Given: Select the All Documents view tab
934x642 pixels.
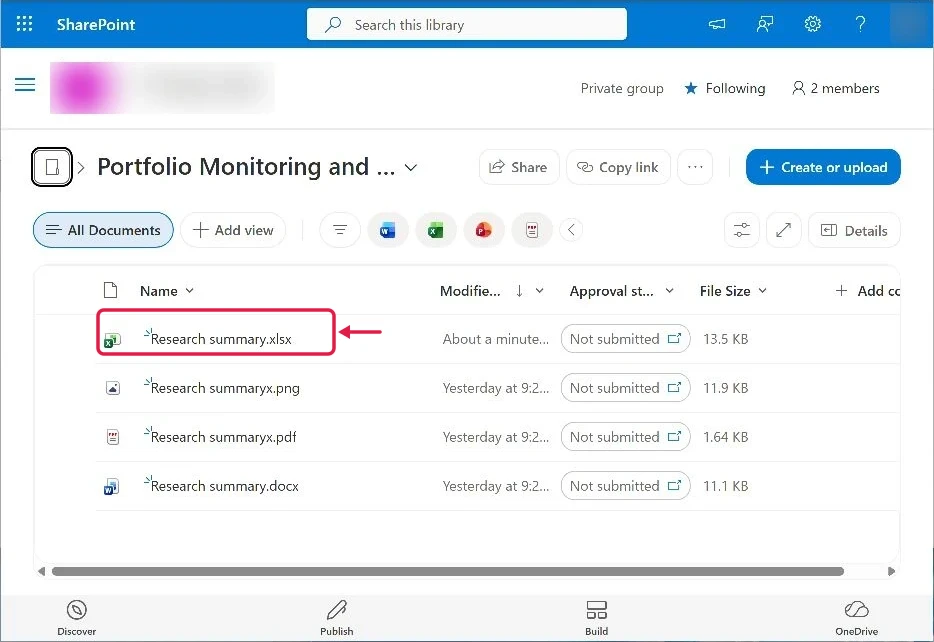Looking at the screenshot, I should coord(103,230).
